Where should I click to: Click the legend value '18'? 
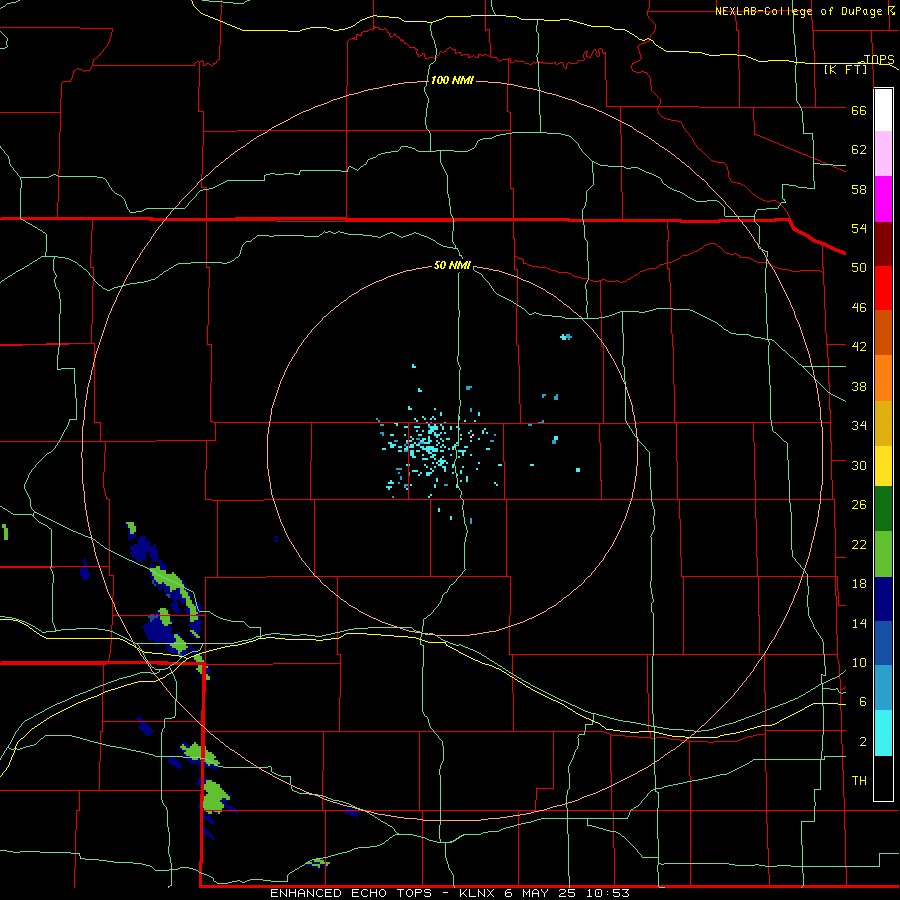[859, 584]
